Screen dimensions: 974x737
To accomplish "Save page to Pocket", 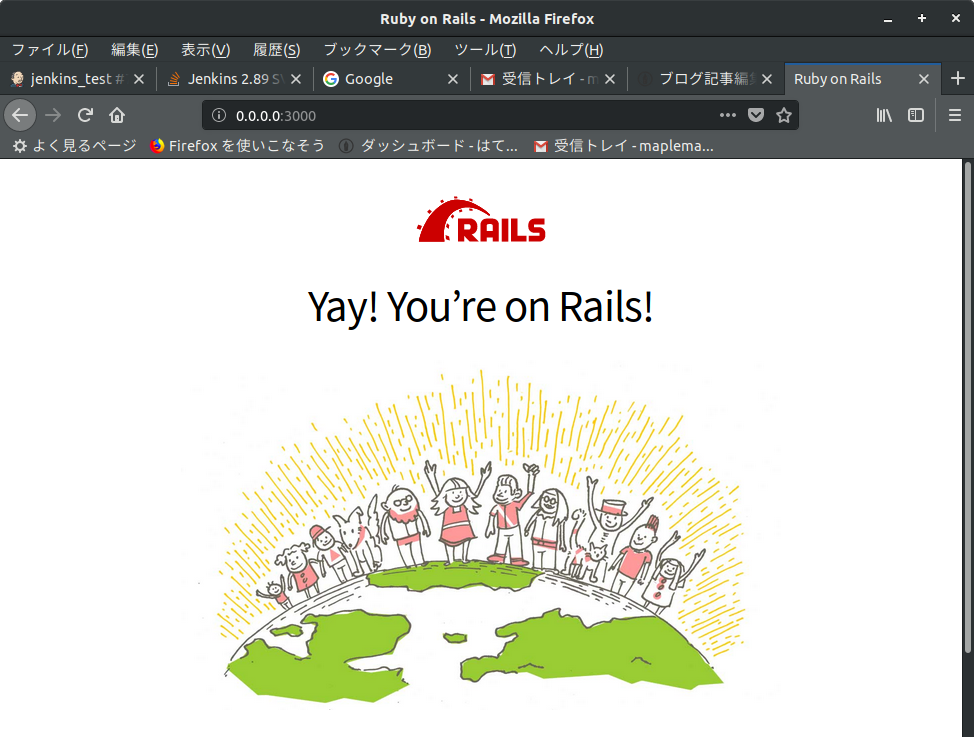I will tap(755, 115).
